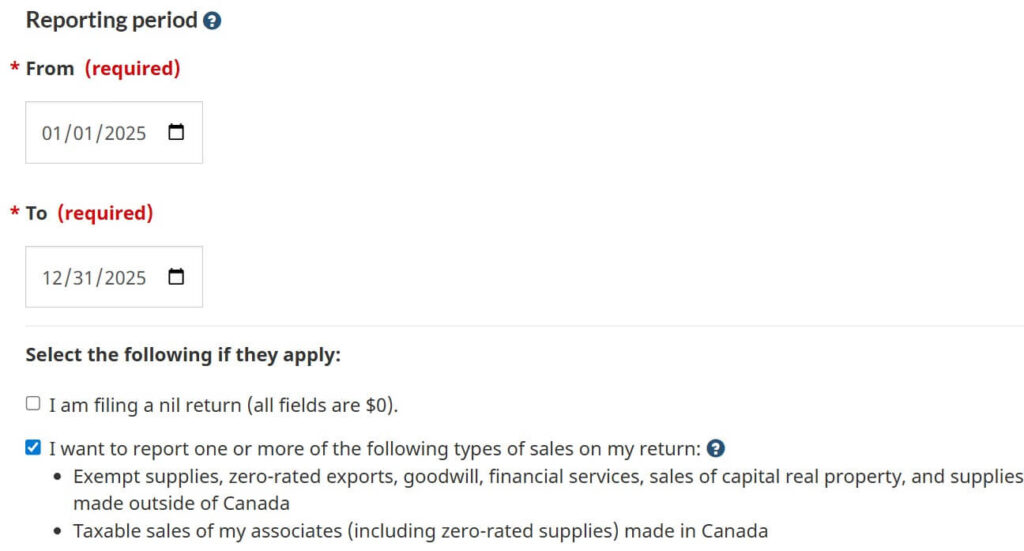Uncheck the report sales types checkbox
Viewport: 1024px width, 551px height.
tap(33, 448)
